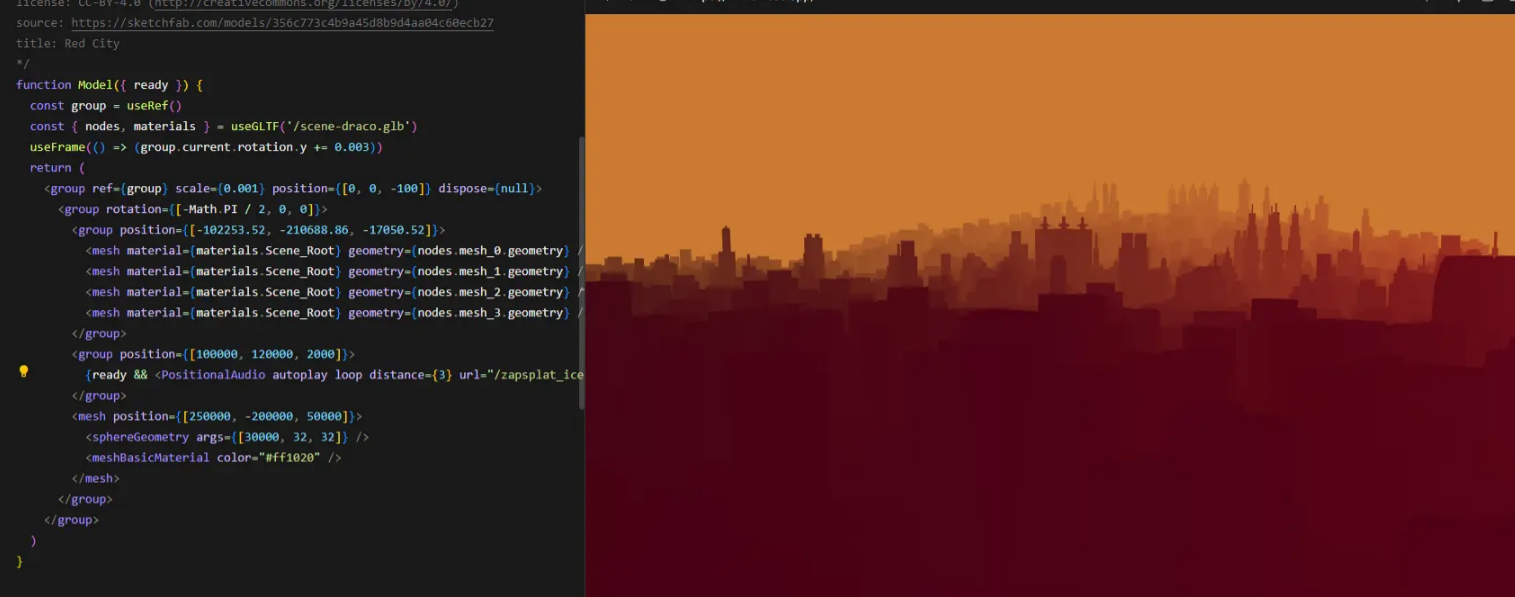
Task: Click "nodes.mesh_2.geometry" in the code
Action: pyautogui.click(x=491, y=292)
